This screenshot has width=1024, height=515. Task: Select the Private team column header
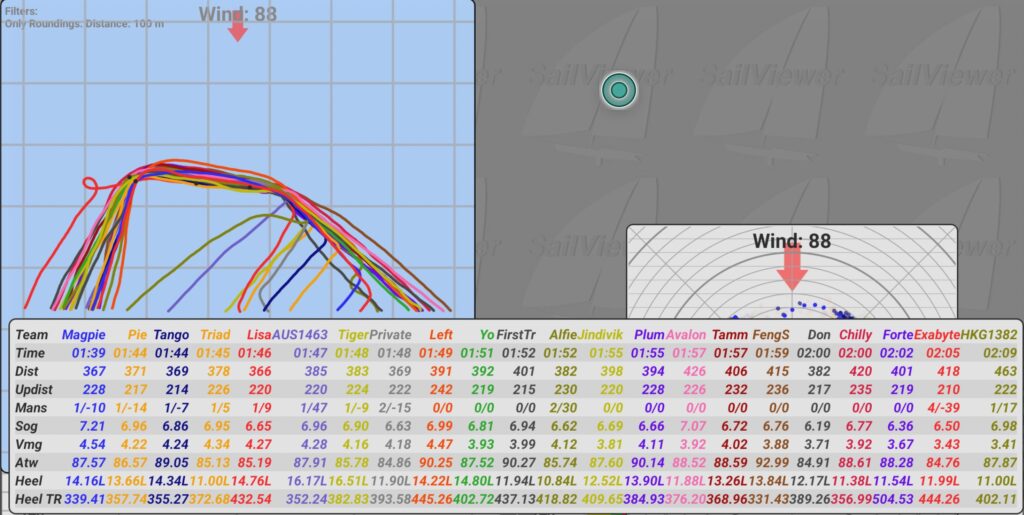[x=391, y=335]
